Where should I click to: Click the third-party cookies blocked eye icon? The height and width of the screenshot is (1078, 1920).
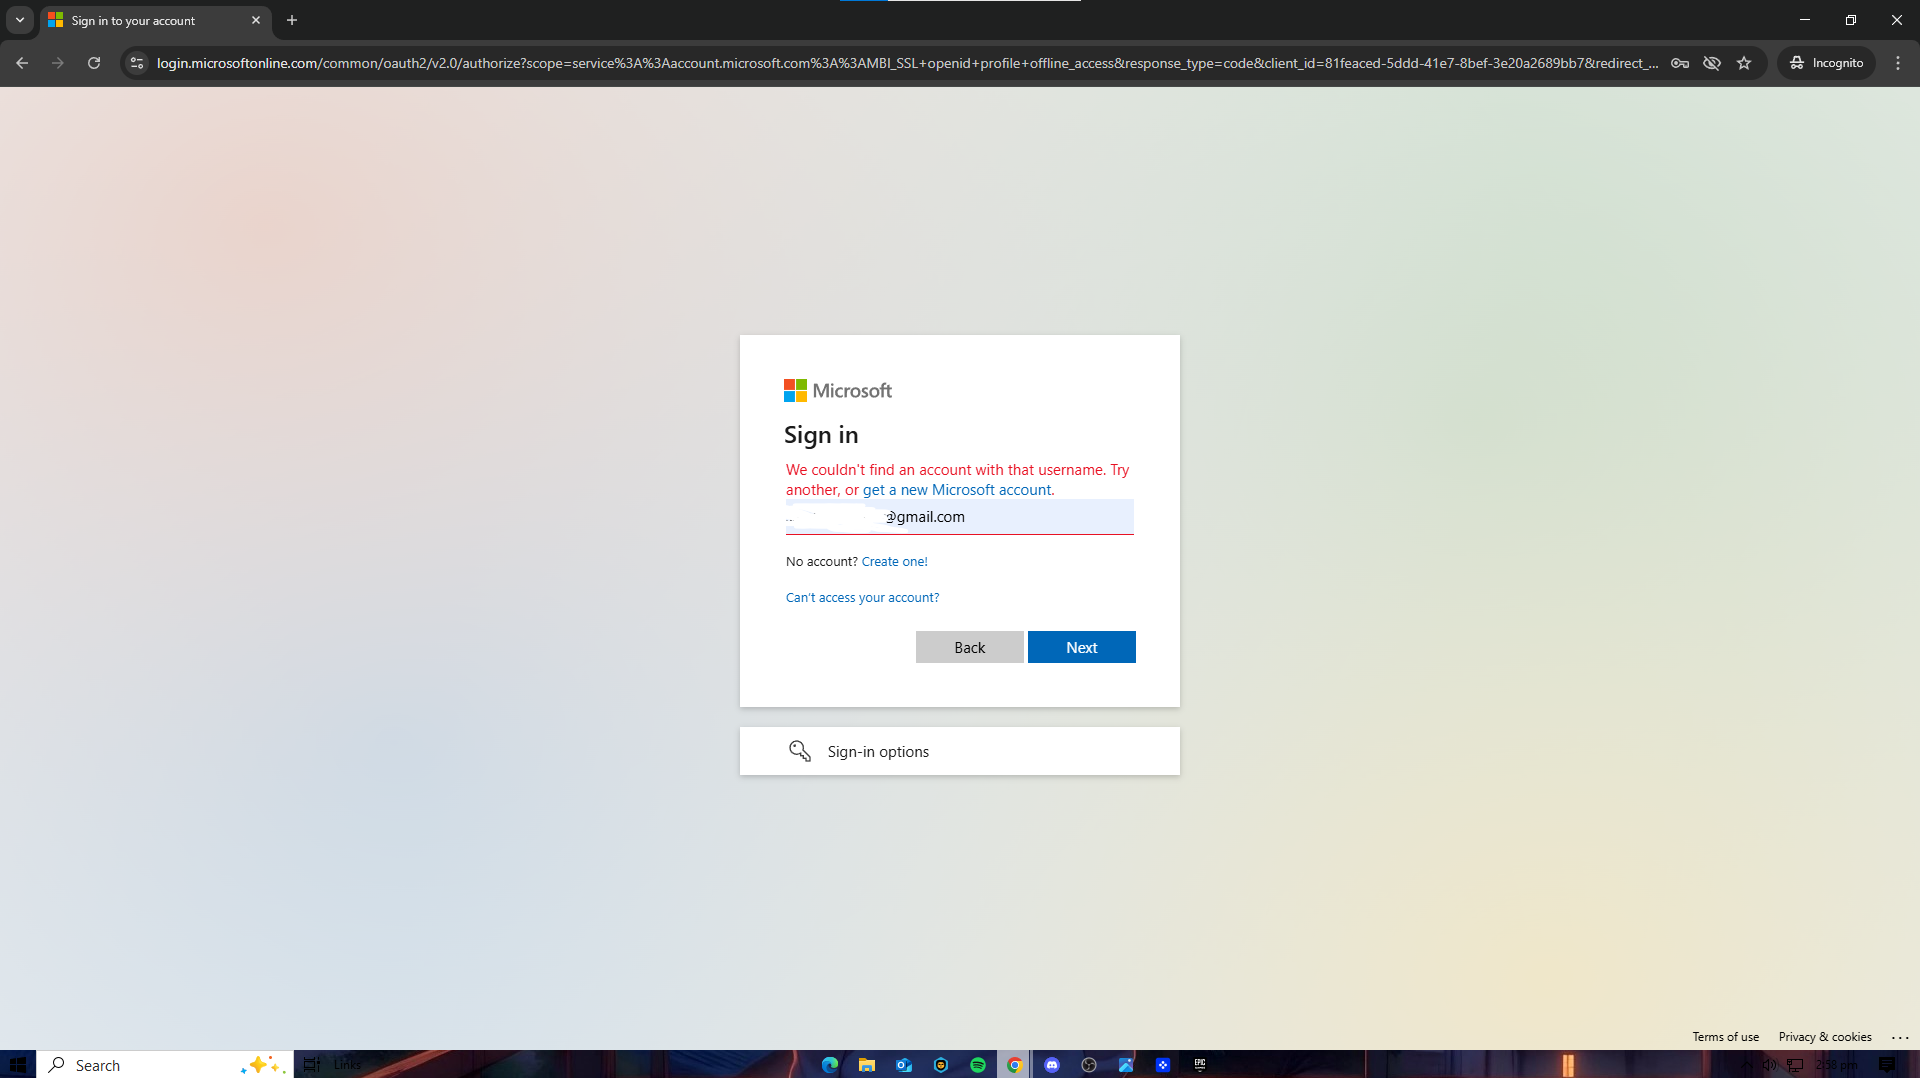[1712, 63]
